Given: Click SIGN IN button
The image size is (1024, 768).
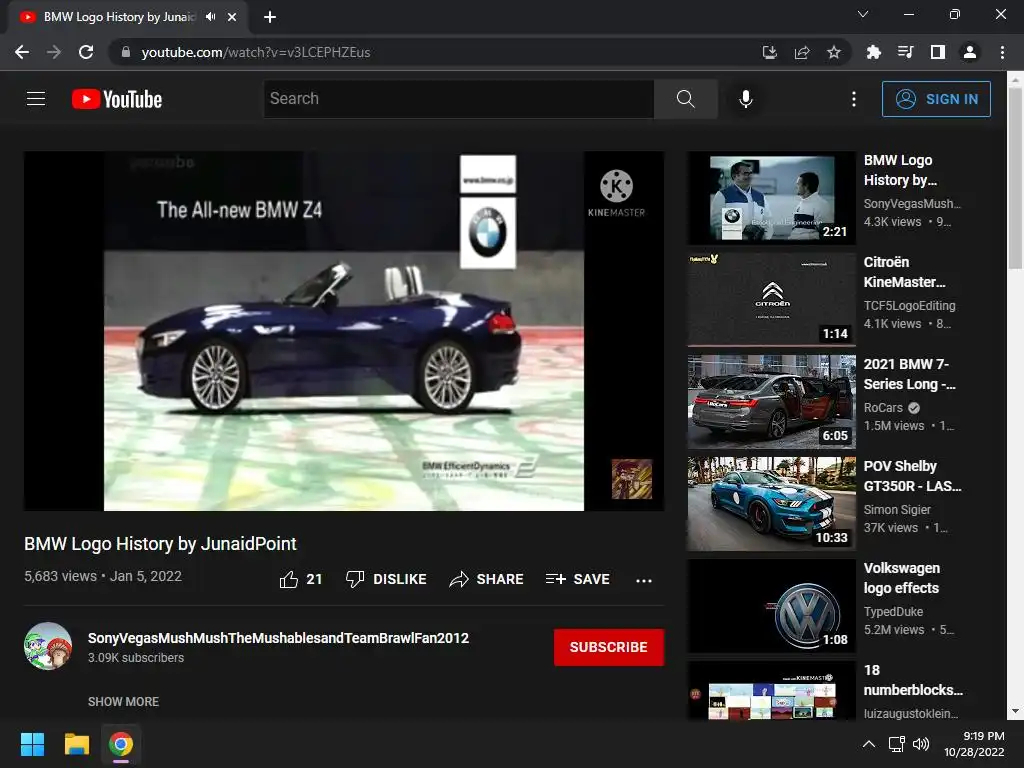Looking at the screenshot, I should (936, 99).
